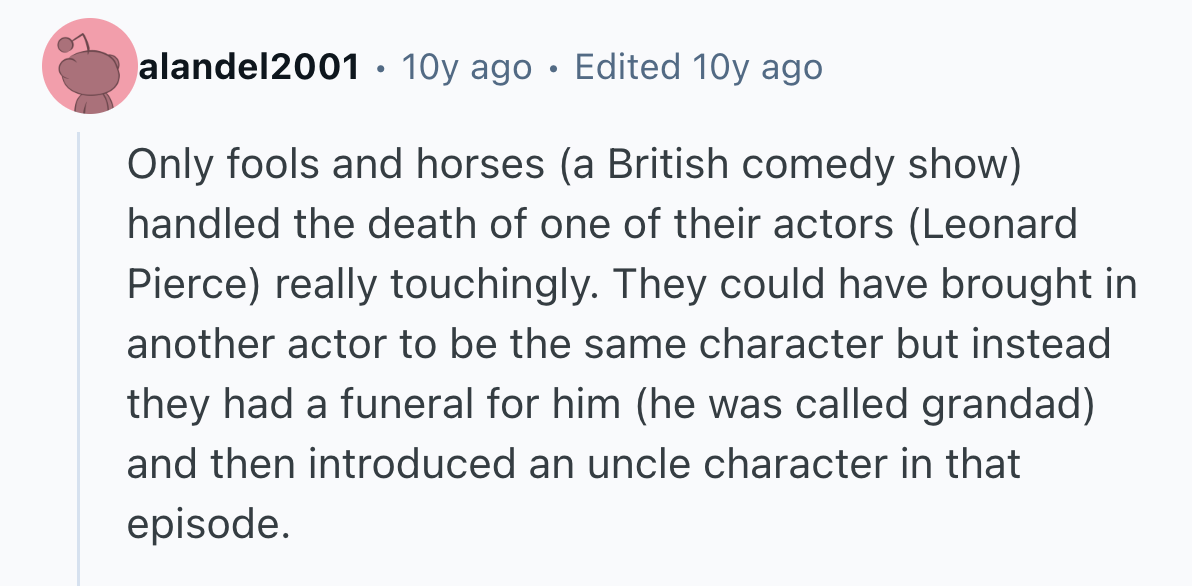The height and width of the screenshot is (586, 1192).
Task: Click the word "Pierce" in the comment
Action: point(192,285)
